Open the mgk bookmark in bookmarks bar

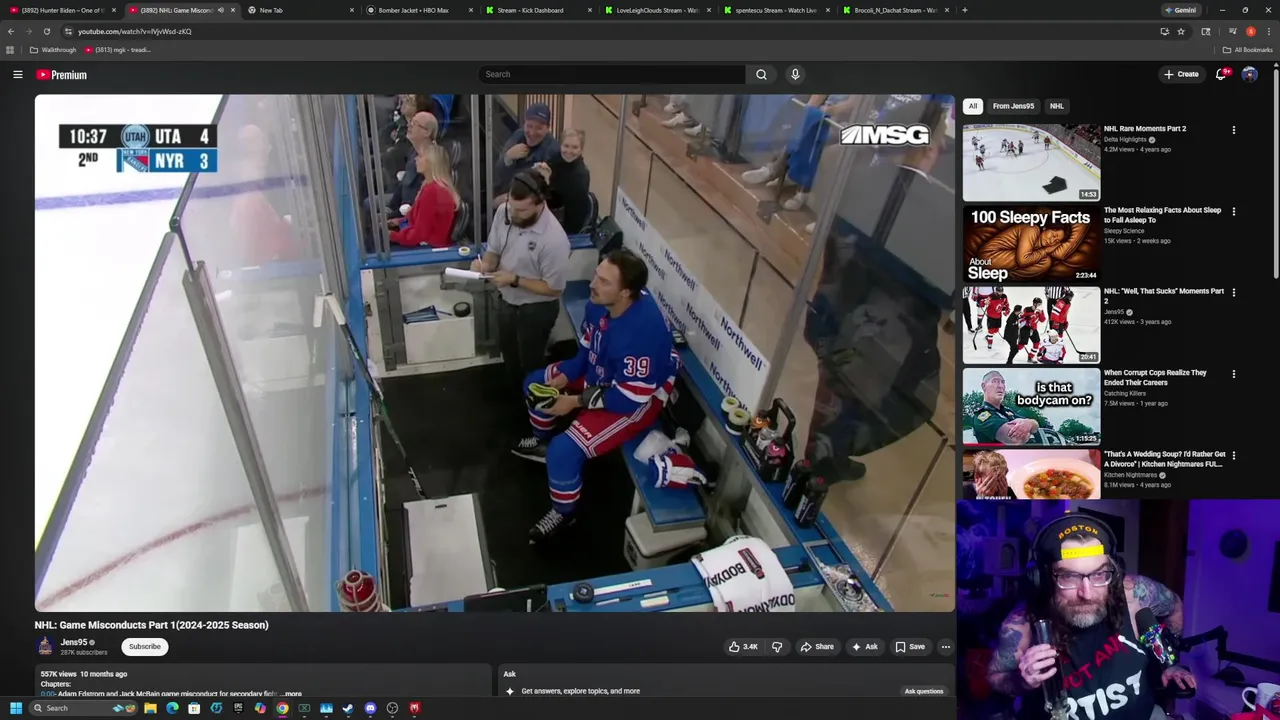coord(118,50)
